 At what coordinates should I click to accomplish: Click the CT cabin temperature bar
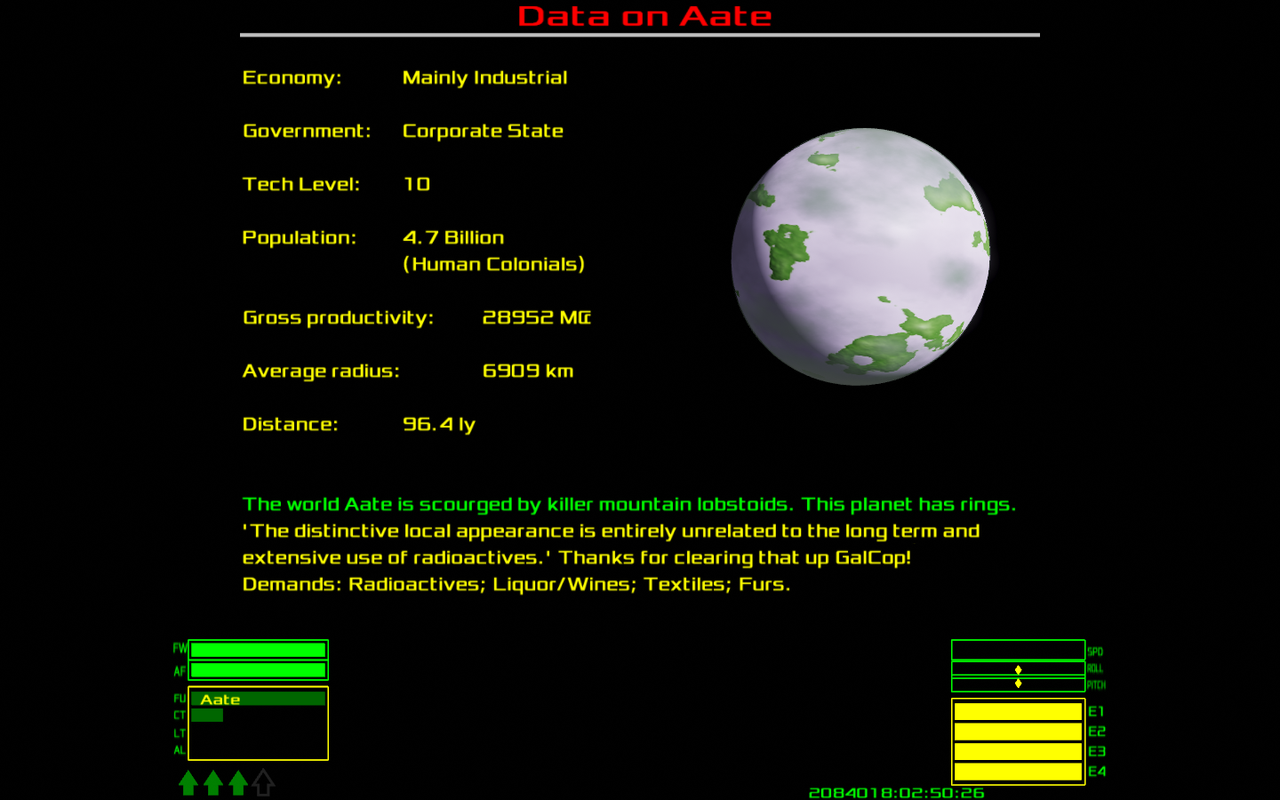(207, 715)
